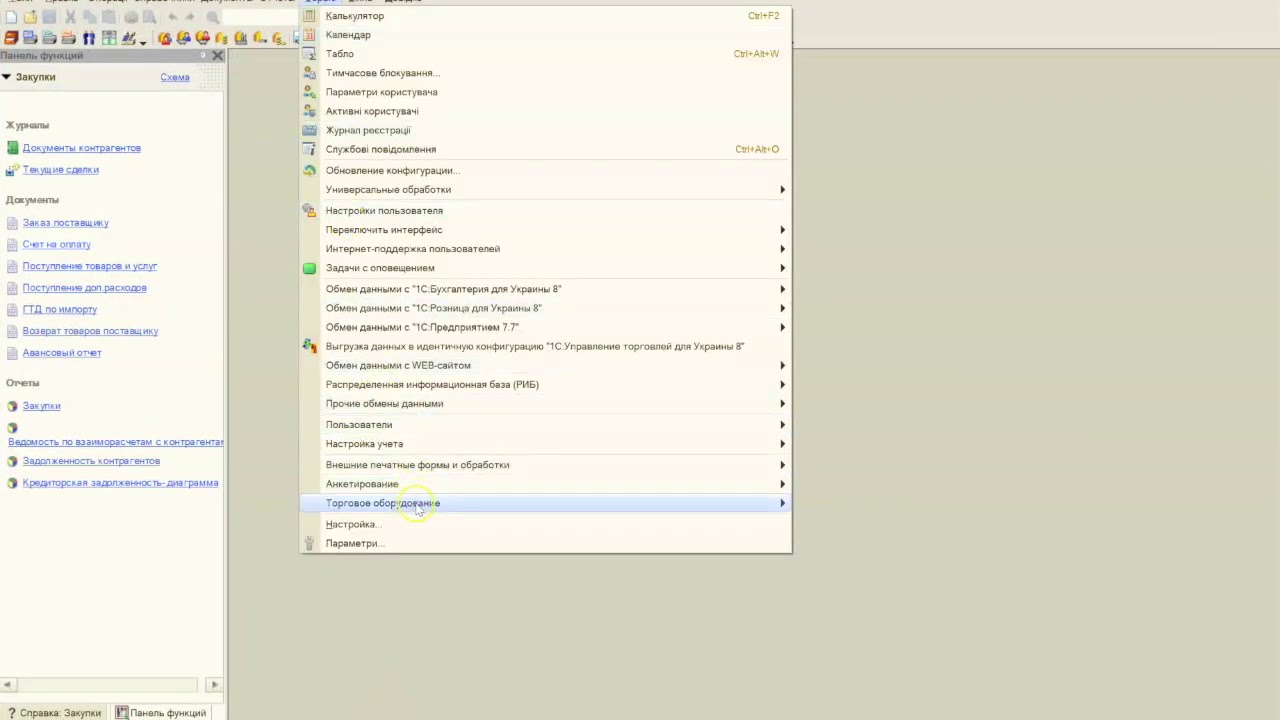Open Счет на оплату link
The width and height of the screenshot is (1280, 720).
57,245
